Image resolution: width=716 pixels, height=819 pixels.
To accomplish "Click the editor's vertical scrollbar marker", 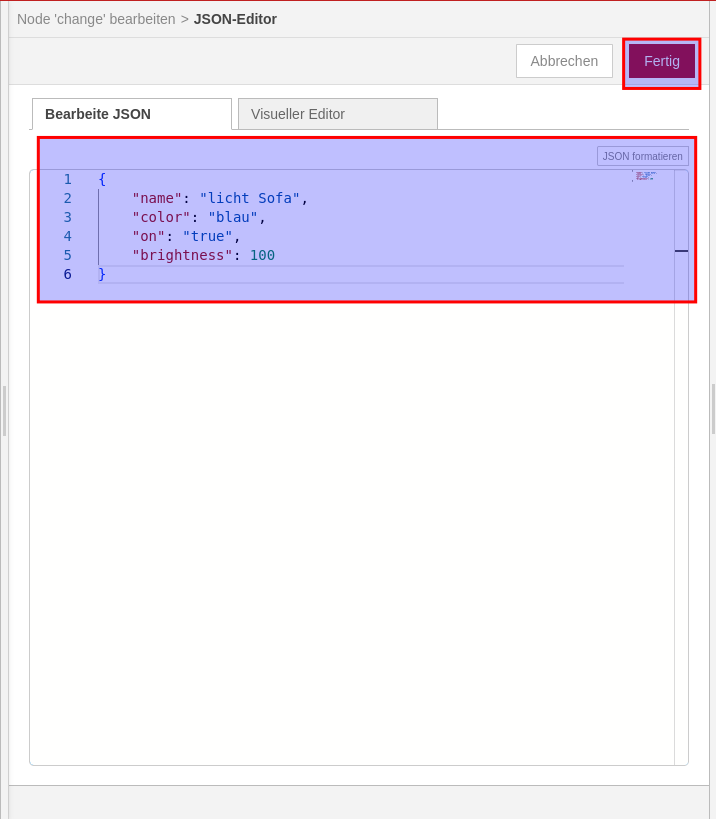I will pos(681,251).
